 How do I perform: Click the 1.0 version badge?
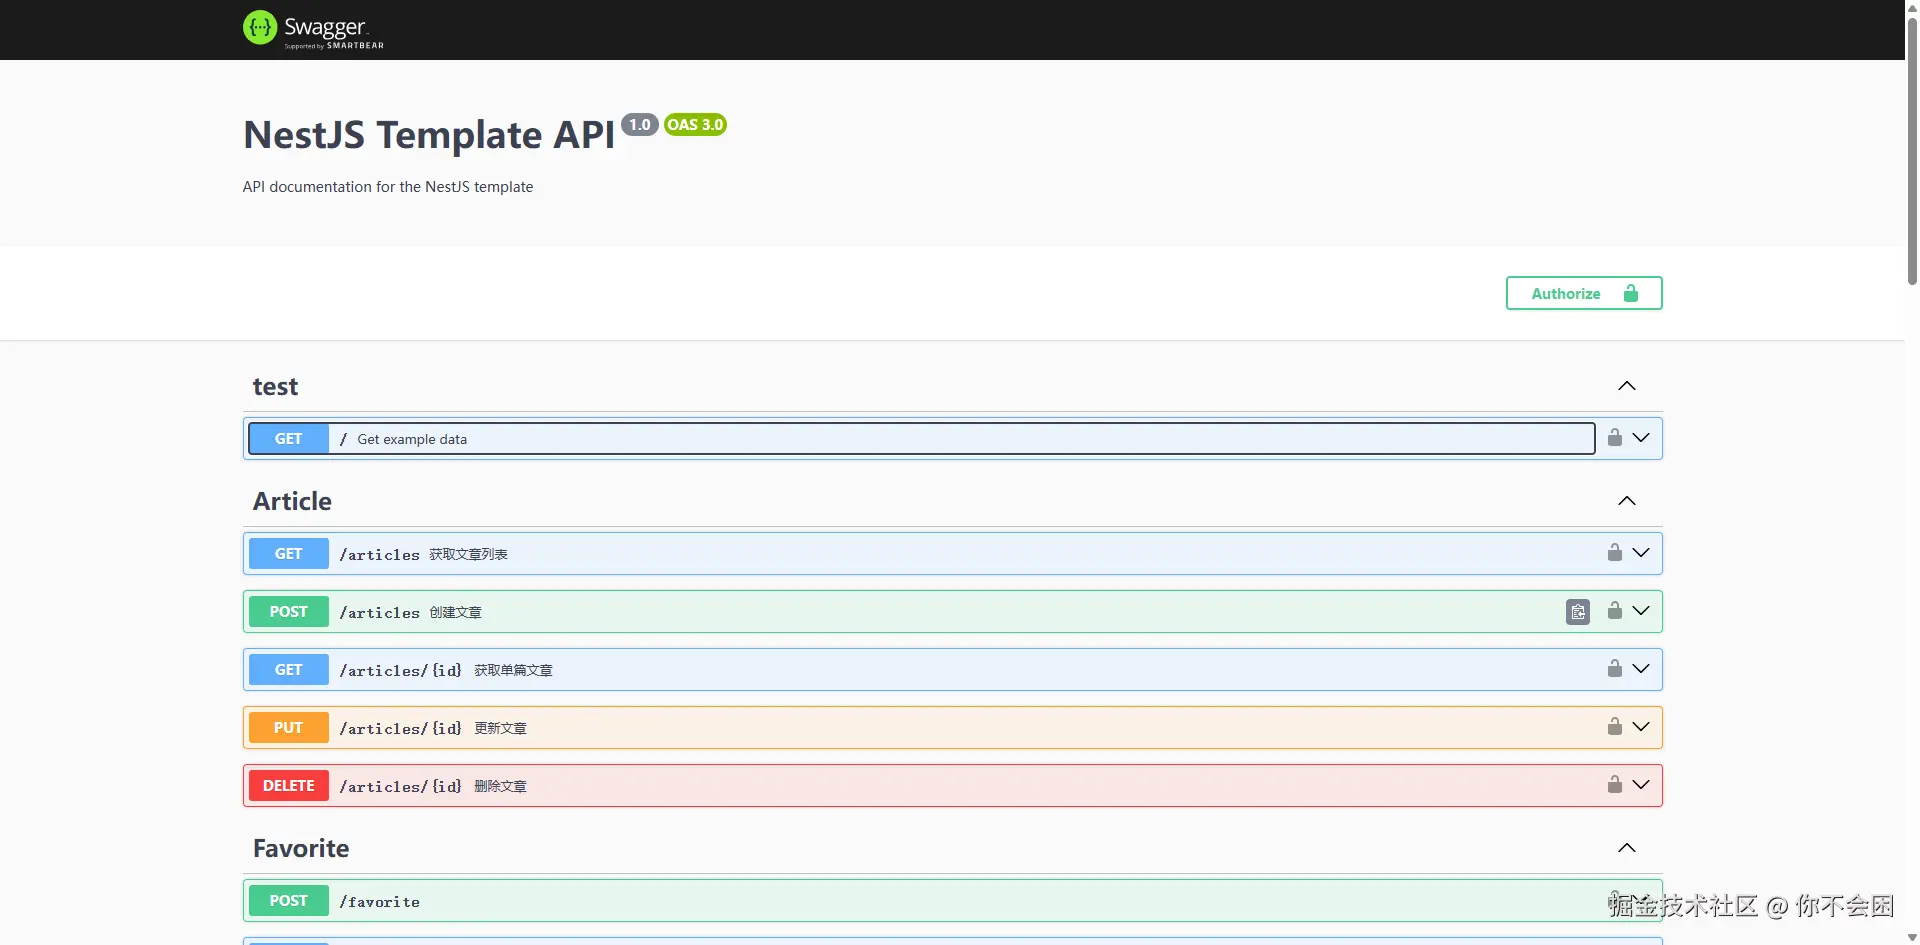click(x=640, y=125)
